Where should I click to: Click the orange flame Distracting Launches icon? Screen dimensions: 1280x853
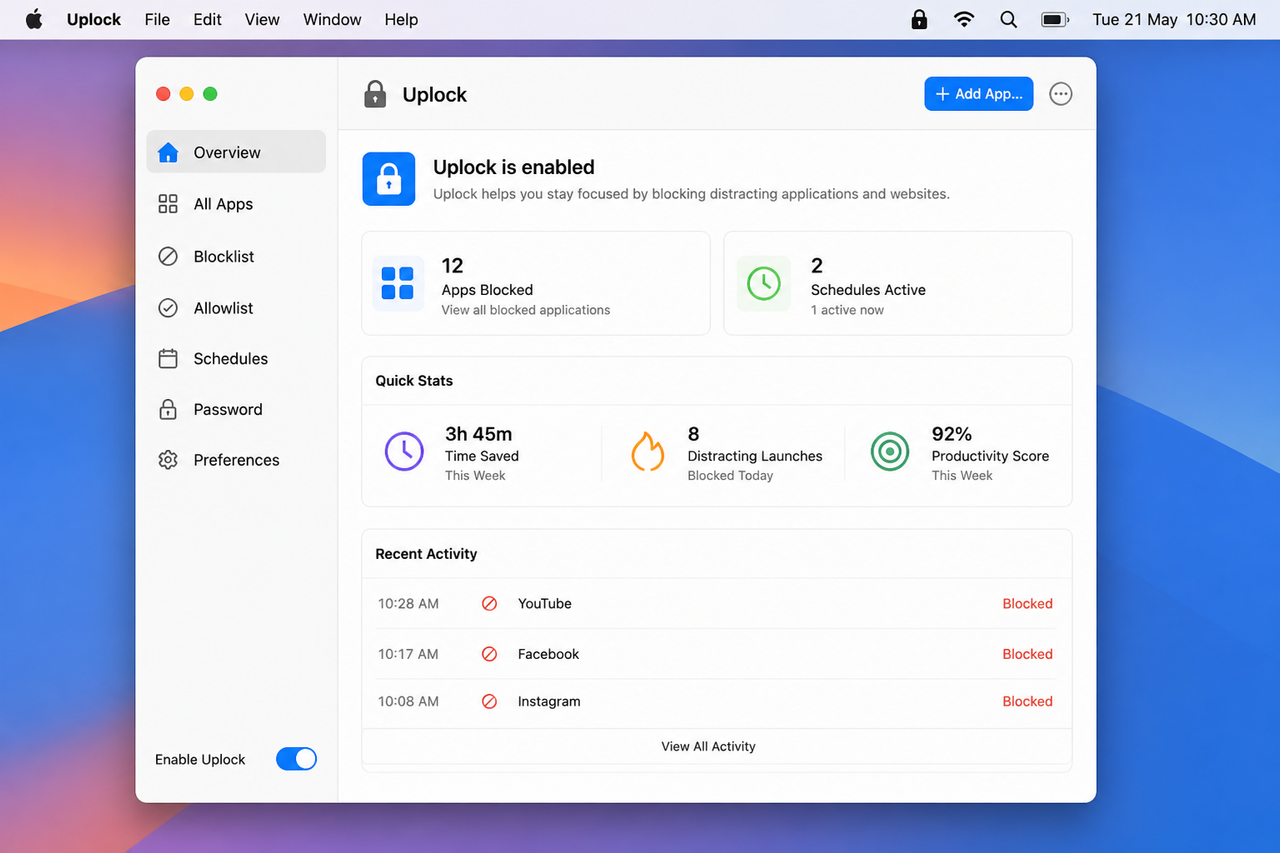pos(647,451)
